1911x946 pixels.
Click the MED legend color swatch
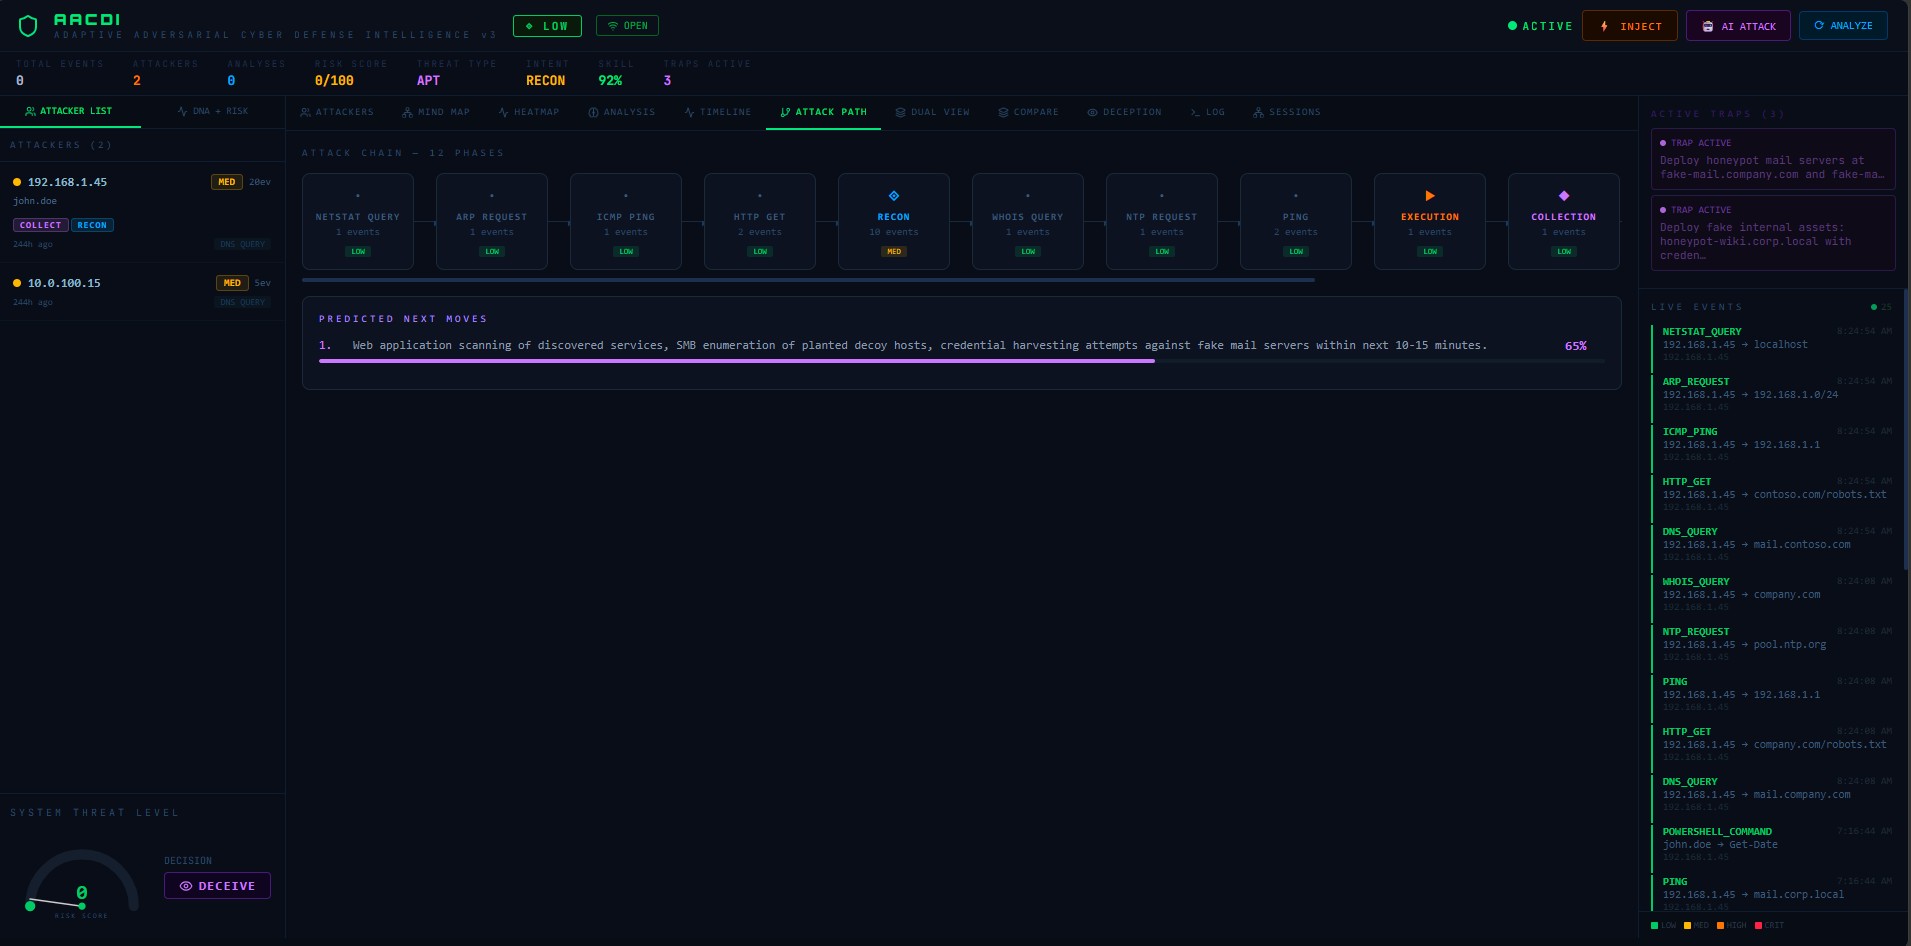[x=1688, y=925]
